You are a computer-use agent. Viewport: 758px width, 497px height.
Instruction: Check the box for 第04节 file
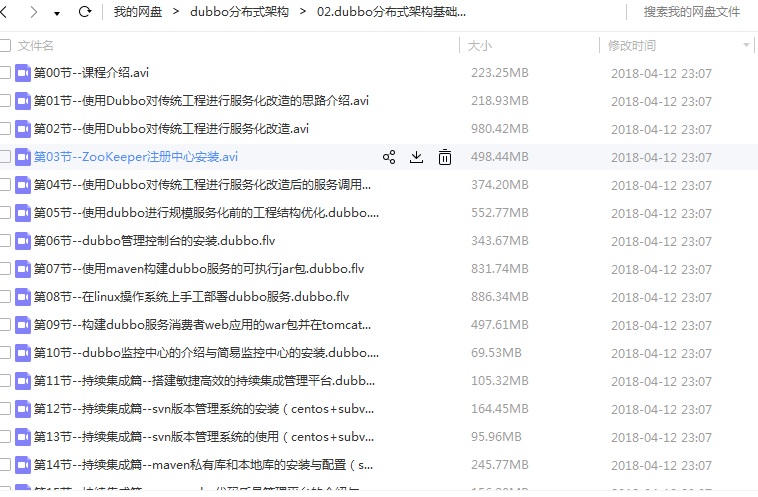[5, 185]
